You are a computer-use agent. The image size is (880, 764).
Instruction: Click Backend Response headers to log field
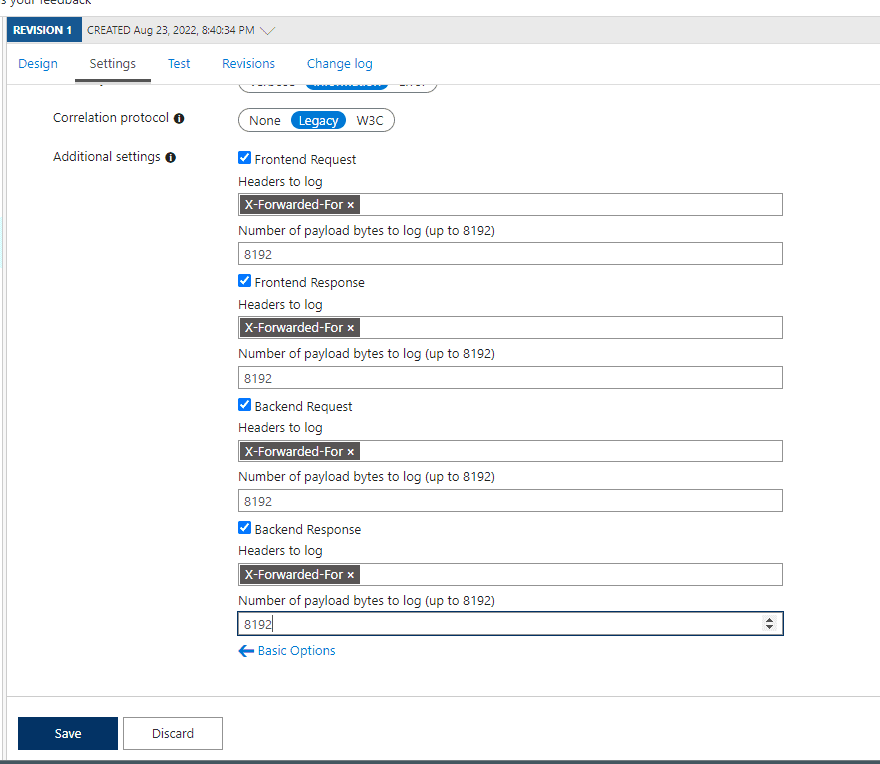(x=510, y=575)
